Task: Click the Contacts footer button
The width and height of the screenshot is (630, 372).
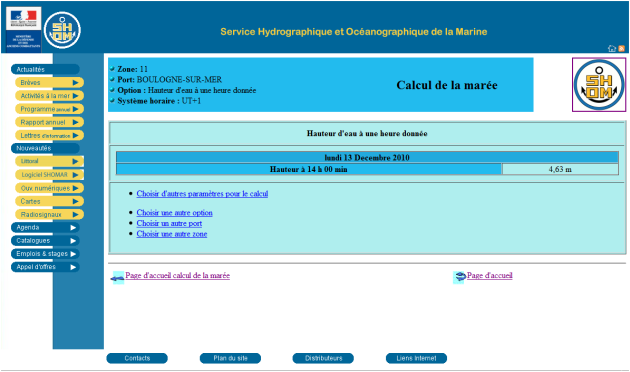Action: pyautogui.click(x=137, y=358)
